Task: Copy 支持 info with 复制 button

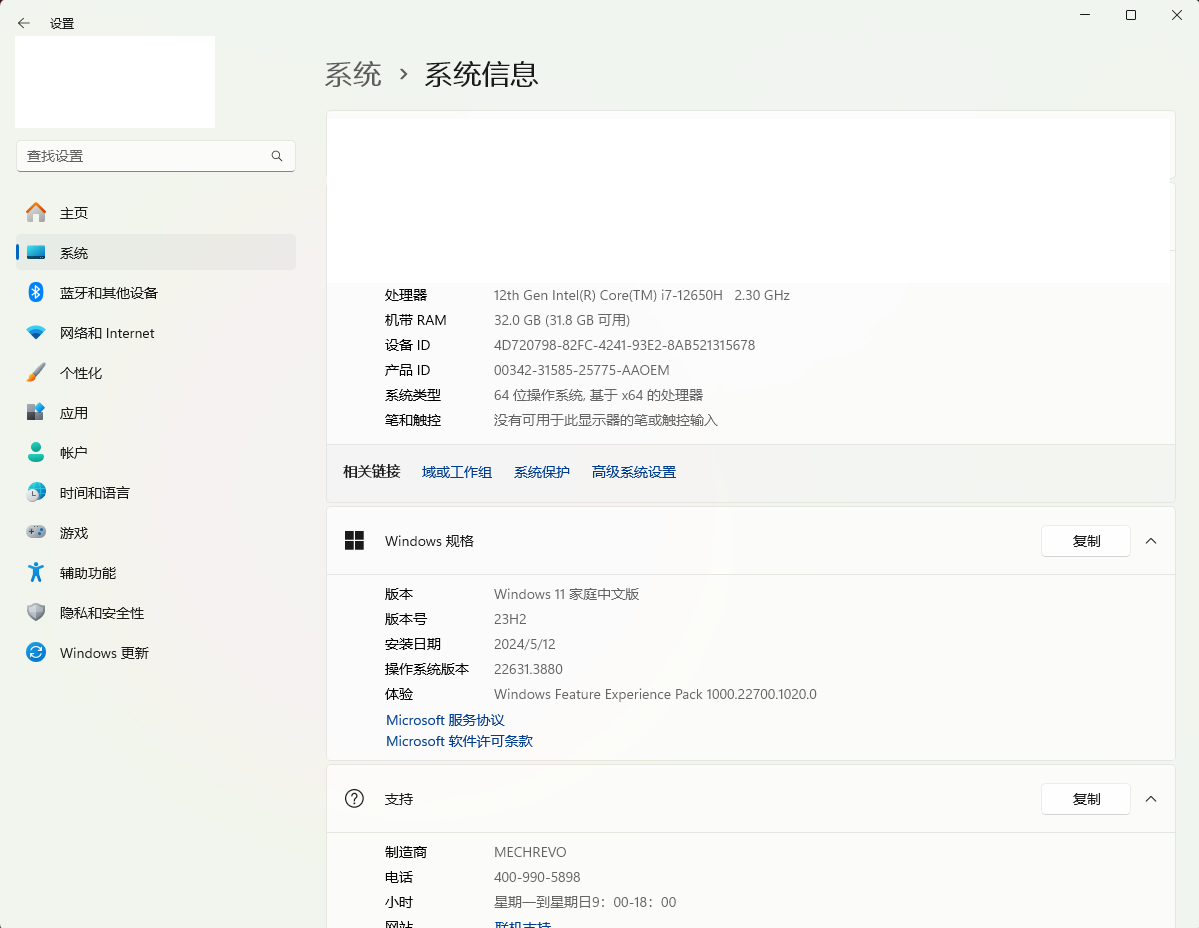Action: point(1086,798)
